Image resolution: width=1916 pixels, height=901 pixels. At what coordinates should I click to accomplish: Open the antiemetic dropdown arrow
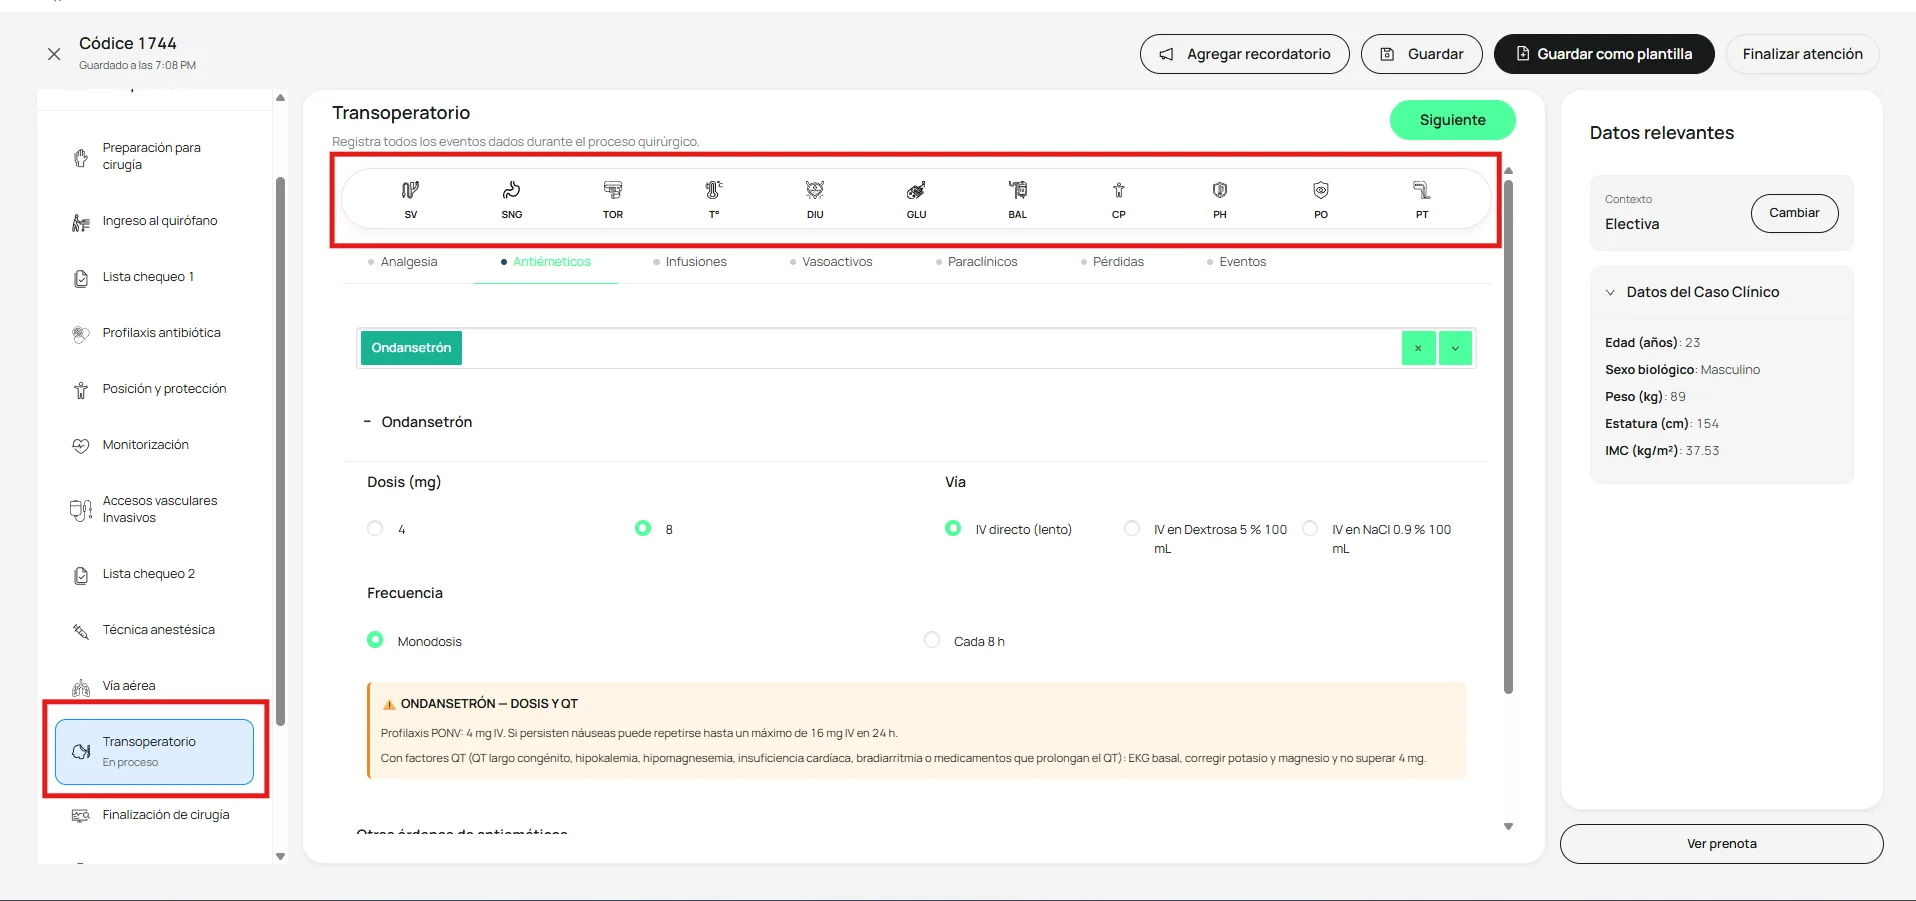pyautogui.click(x=1455, y=348)
